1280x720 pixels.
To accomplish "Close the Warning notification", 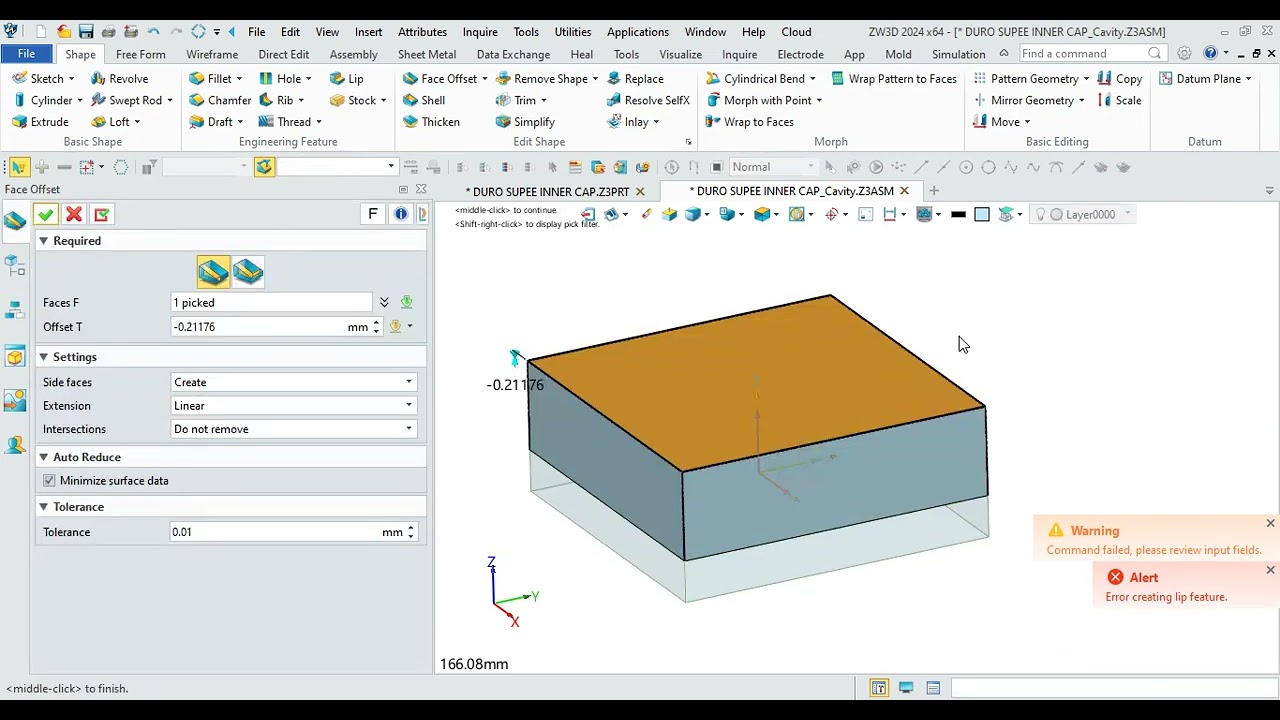I will tap(1270, 523).
